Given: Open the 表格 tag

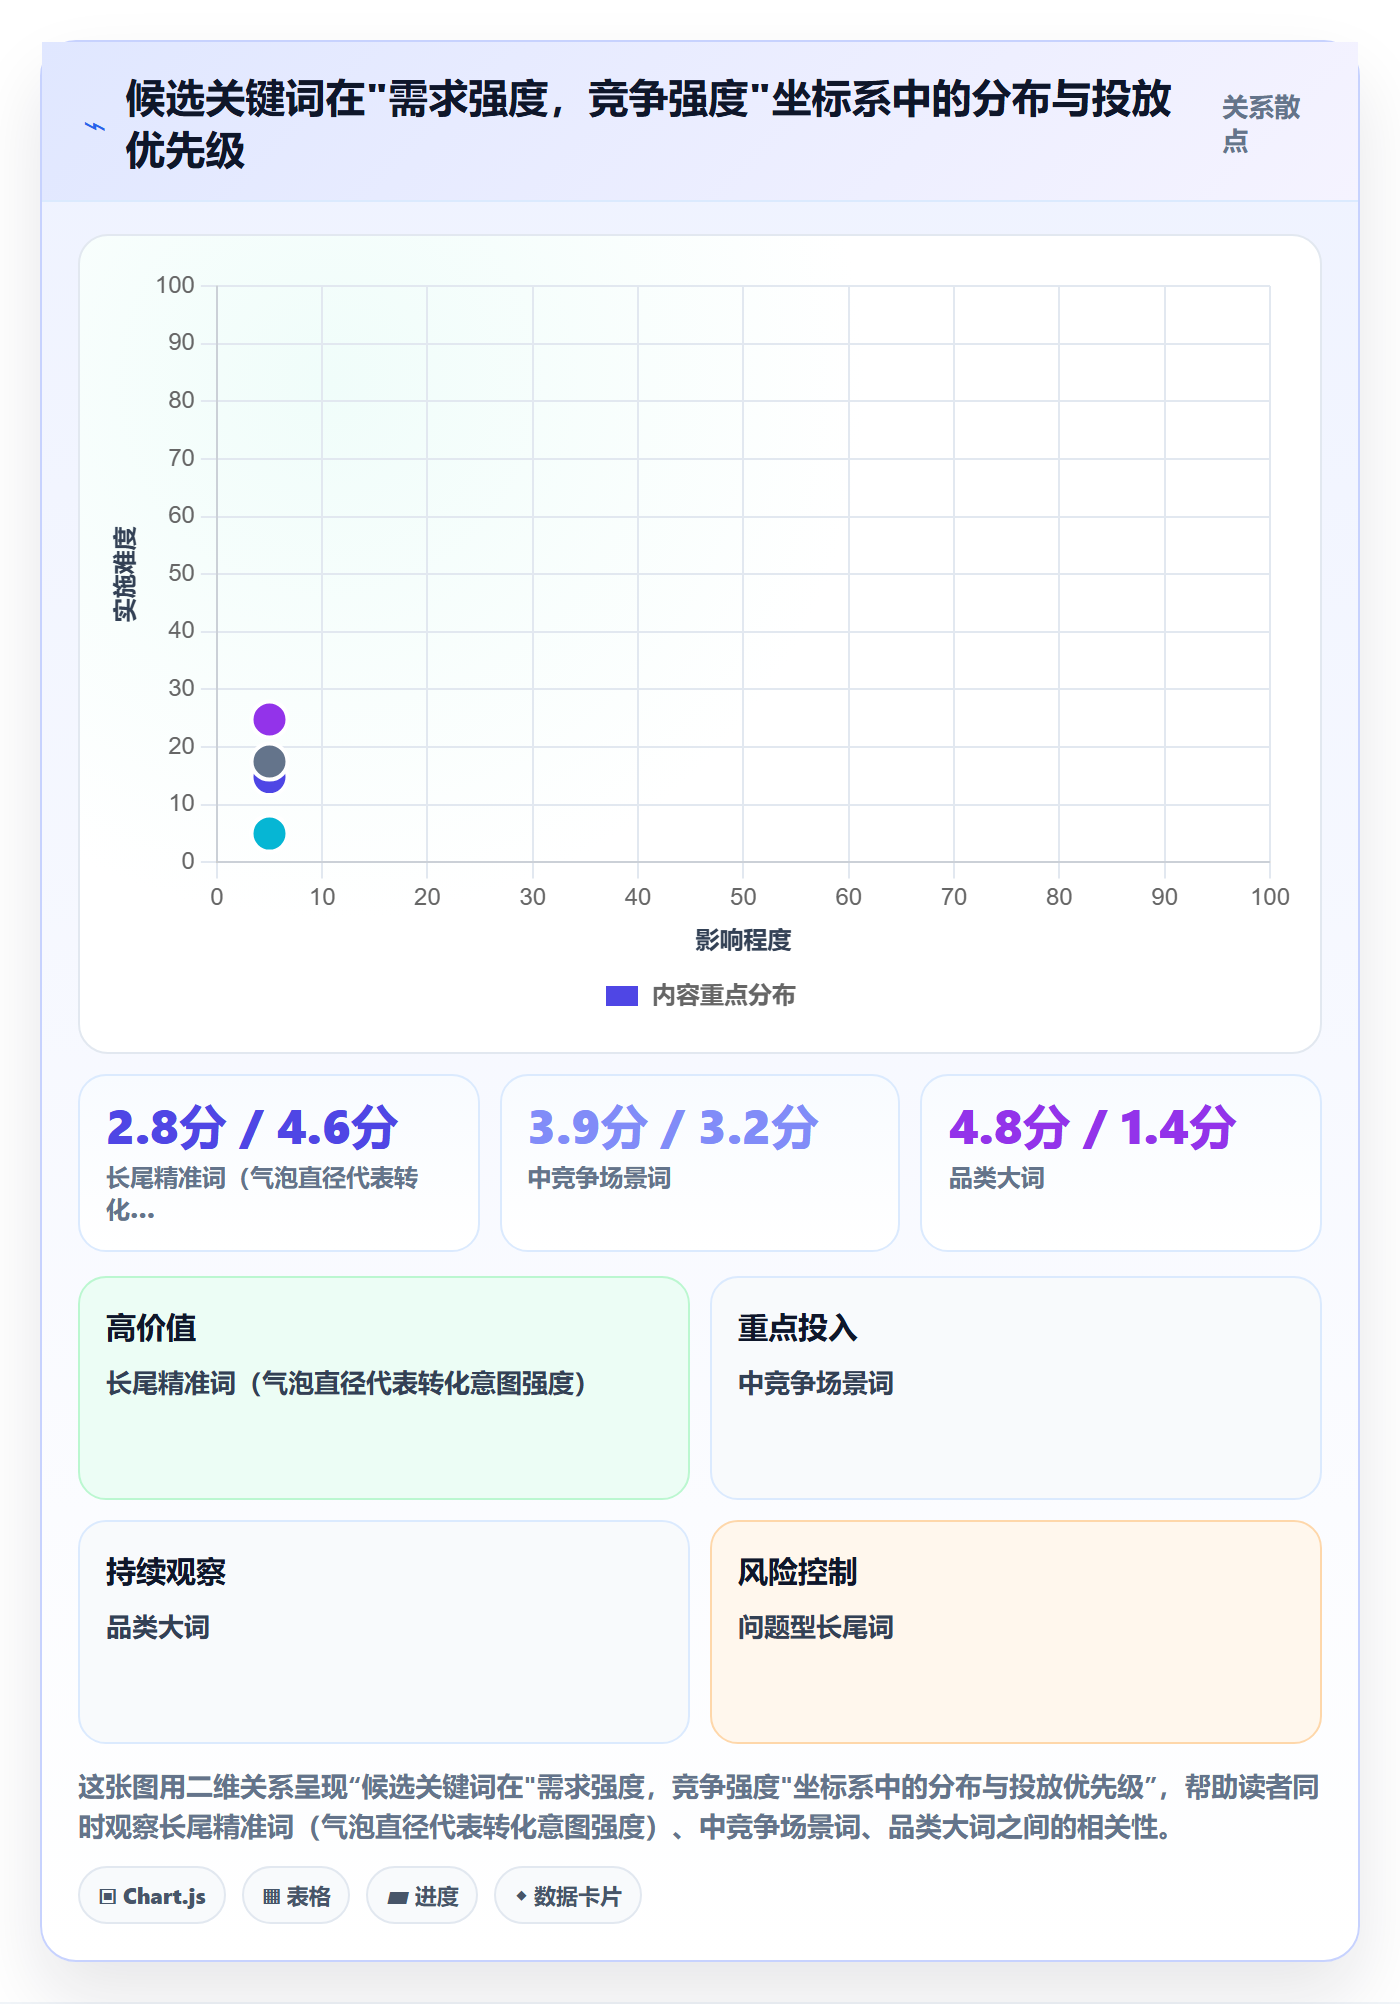Looking at the screenshot, I should click(x=296, y=1895).
